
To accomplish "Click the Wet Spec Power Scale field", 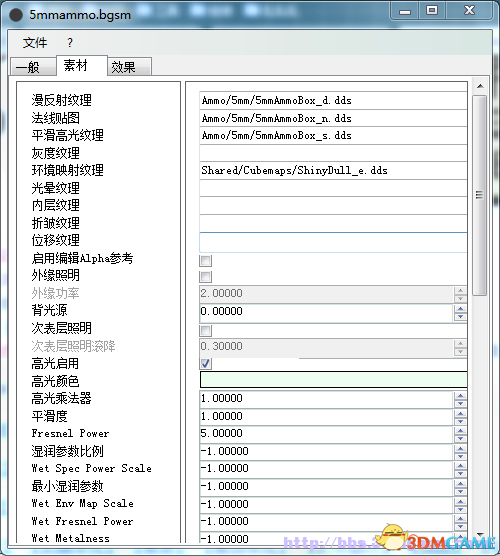I will (x=326, y=469).
